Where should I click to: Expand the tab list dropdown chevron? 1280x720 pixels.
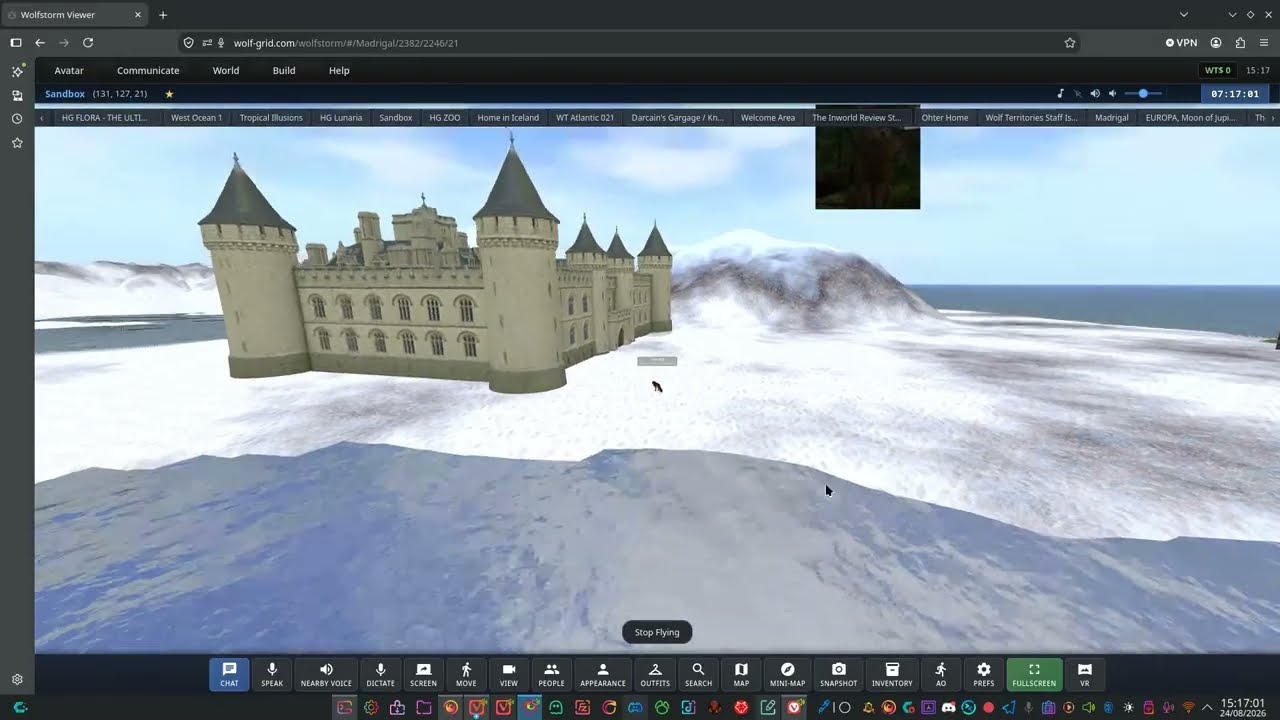point(1184,15)
